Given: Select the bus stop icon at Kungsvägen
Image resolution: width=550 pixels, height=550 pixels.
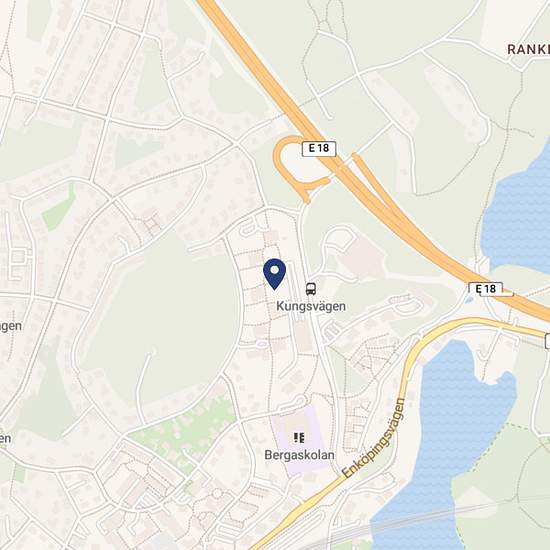Looking at the screenshot, I should point(310,289).
